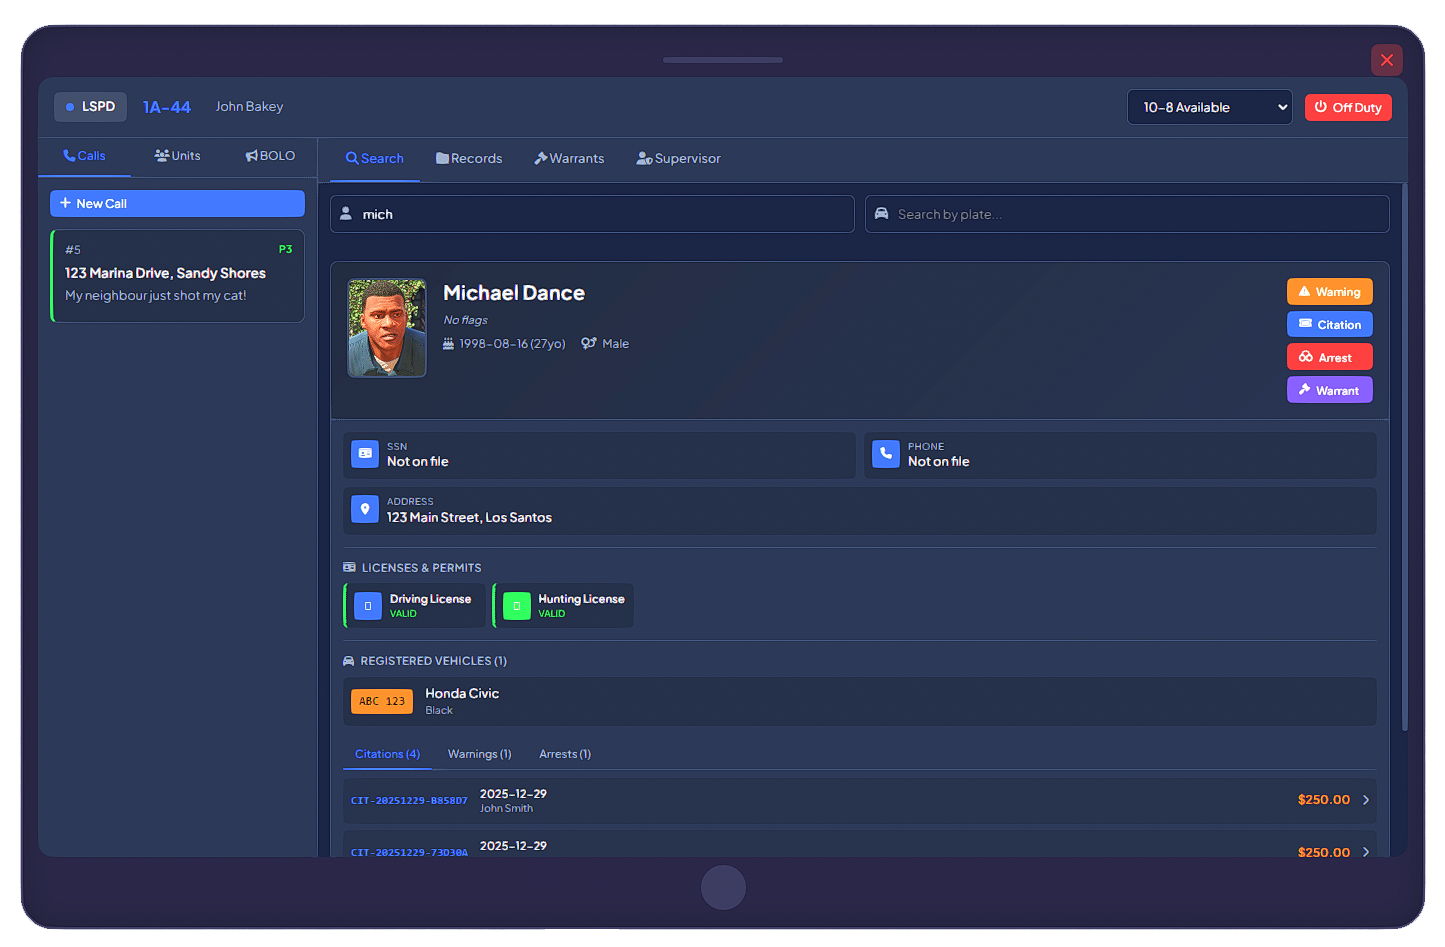The height and width of the screenshot is (947, 1445).
Task: Click the SSN card icon
Action: pyautogui.click(x=365, y=454)
